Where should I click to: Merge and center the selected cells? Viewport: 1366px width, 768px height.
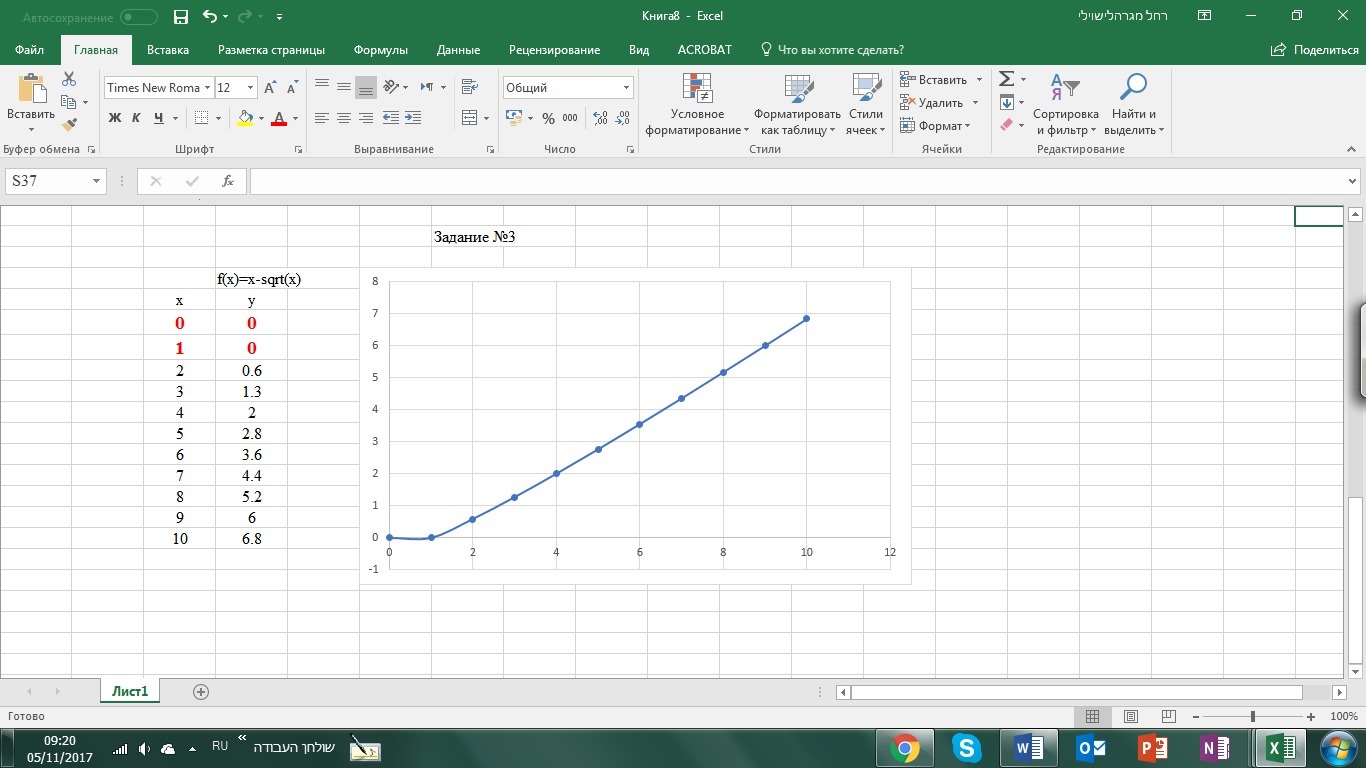click(470, 118)
